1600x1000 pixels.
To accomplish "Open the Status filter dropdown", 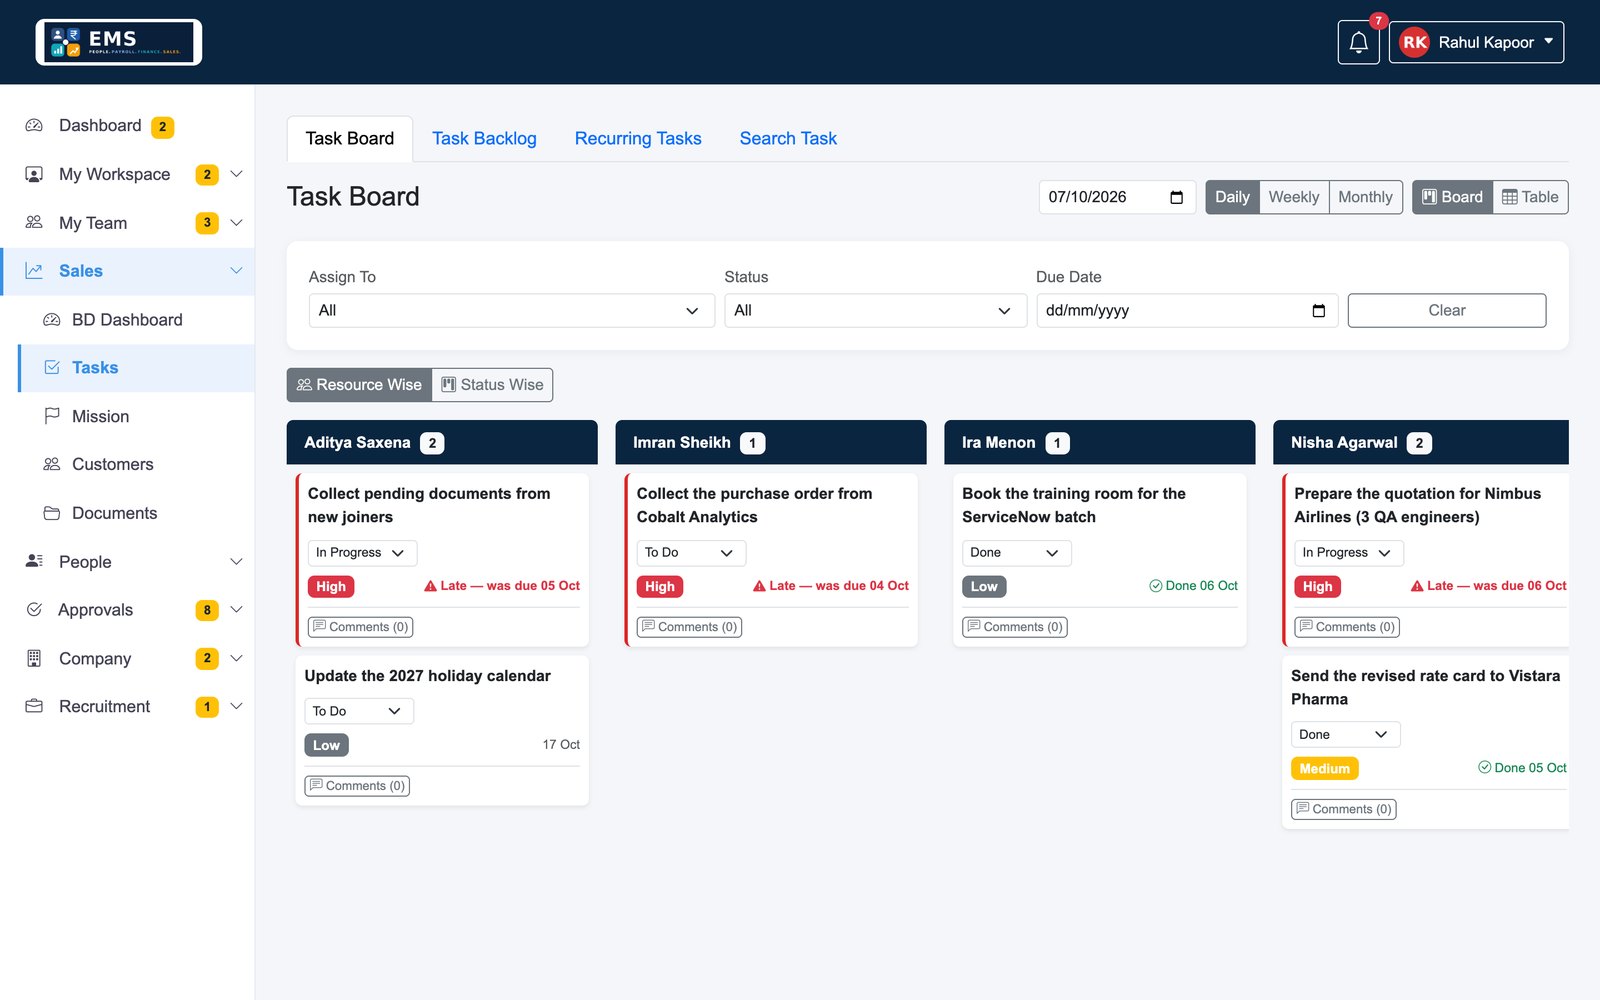I will [x=875, y=311].
